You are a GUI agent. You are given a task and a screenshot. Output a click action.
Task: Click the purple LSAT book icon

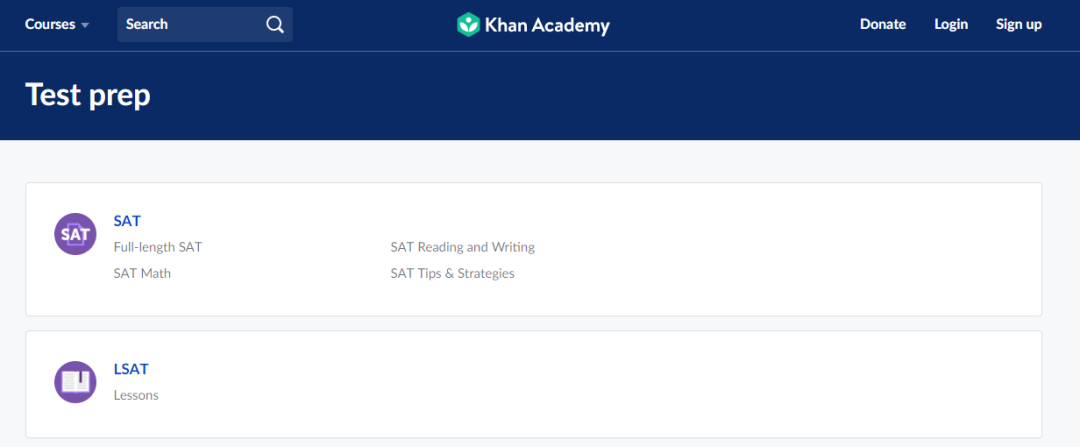pyautogui.click(x=75, y=382)
